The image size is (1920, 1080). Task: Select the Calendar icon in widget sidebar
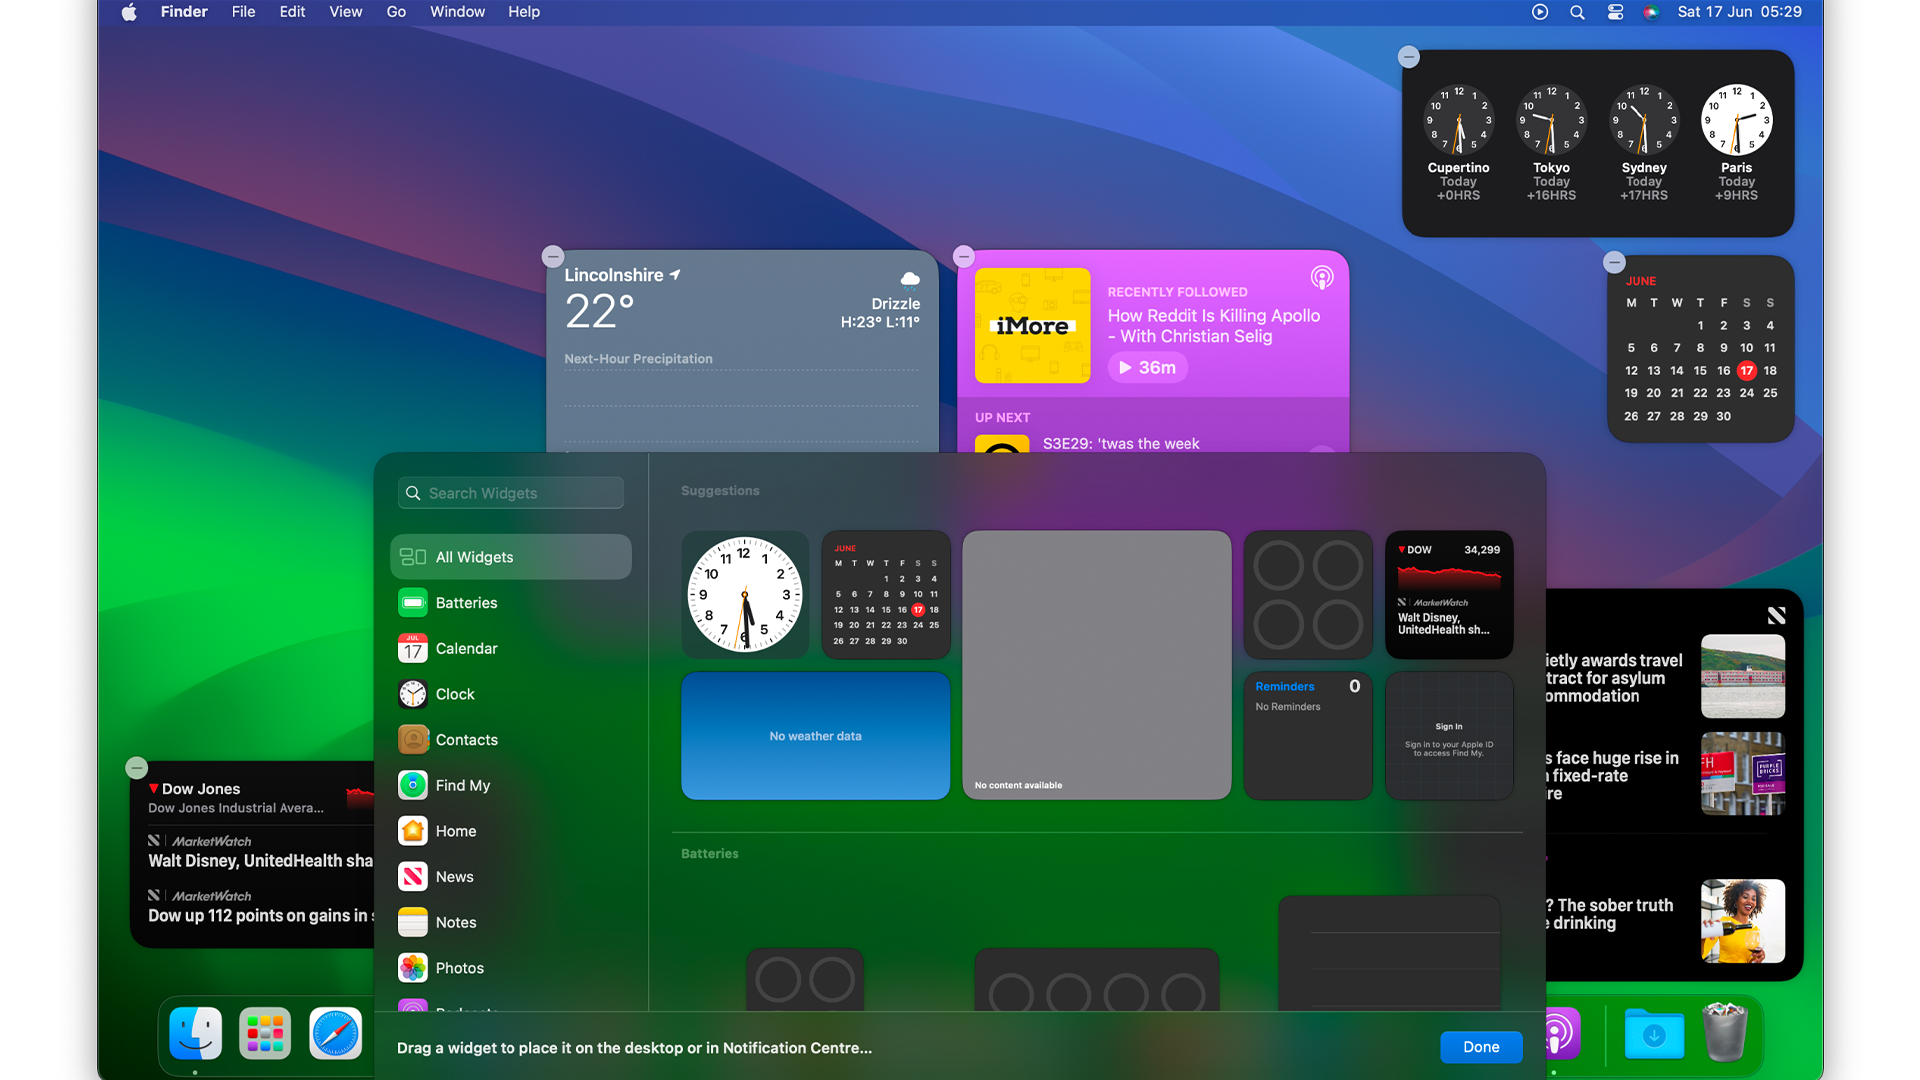coord(413,647)
